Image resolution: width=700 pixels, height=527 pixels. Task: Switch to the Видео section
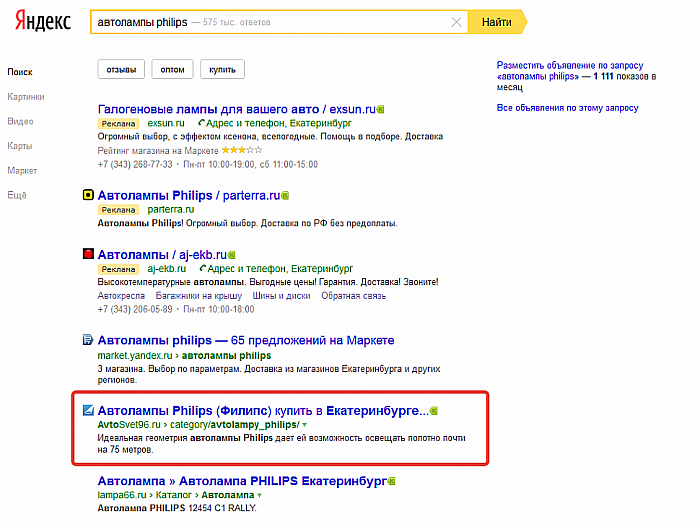(21, 121)
